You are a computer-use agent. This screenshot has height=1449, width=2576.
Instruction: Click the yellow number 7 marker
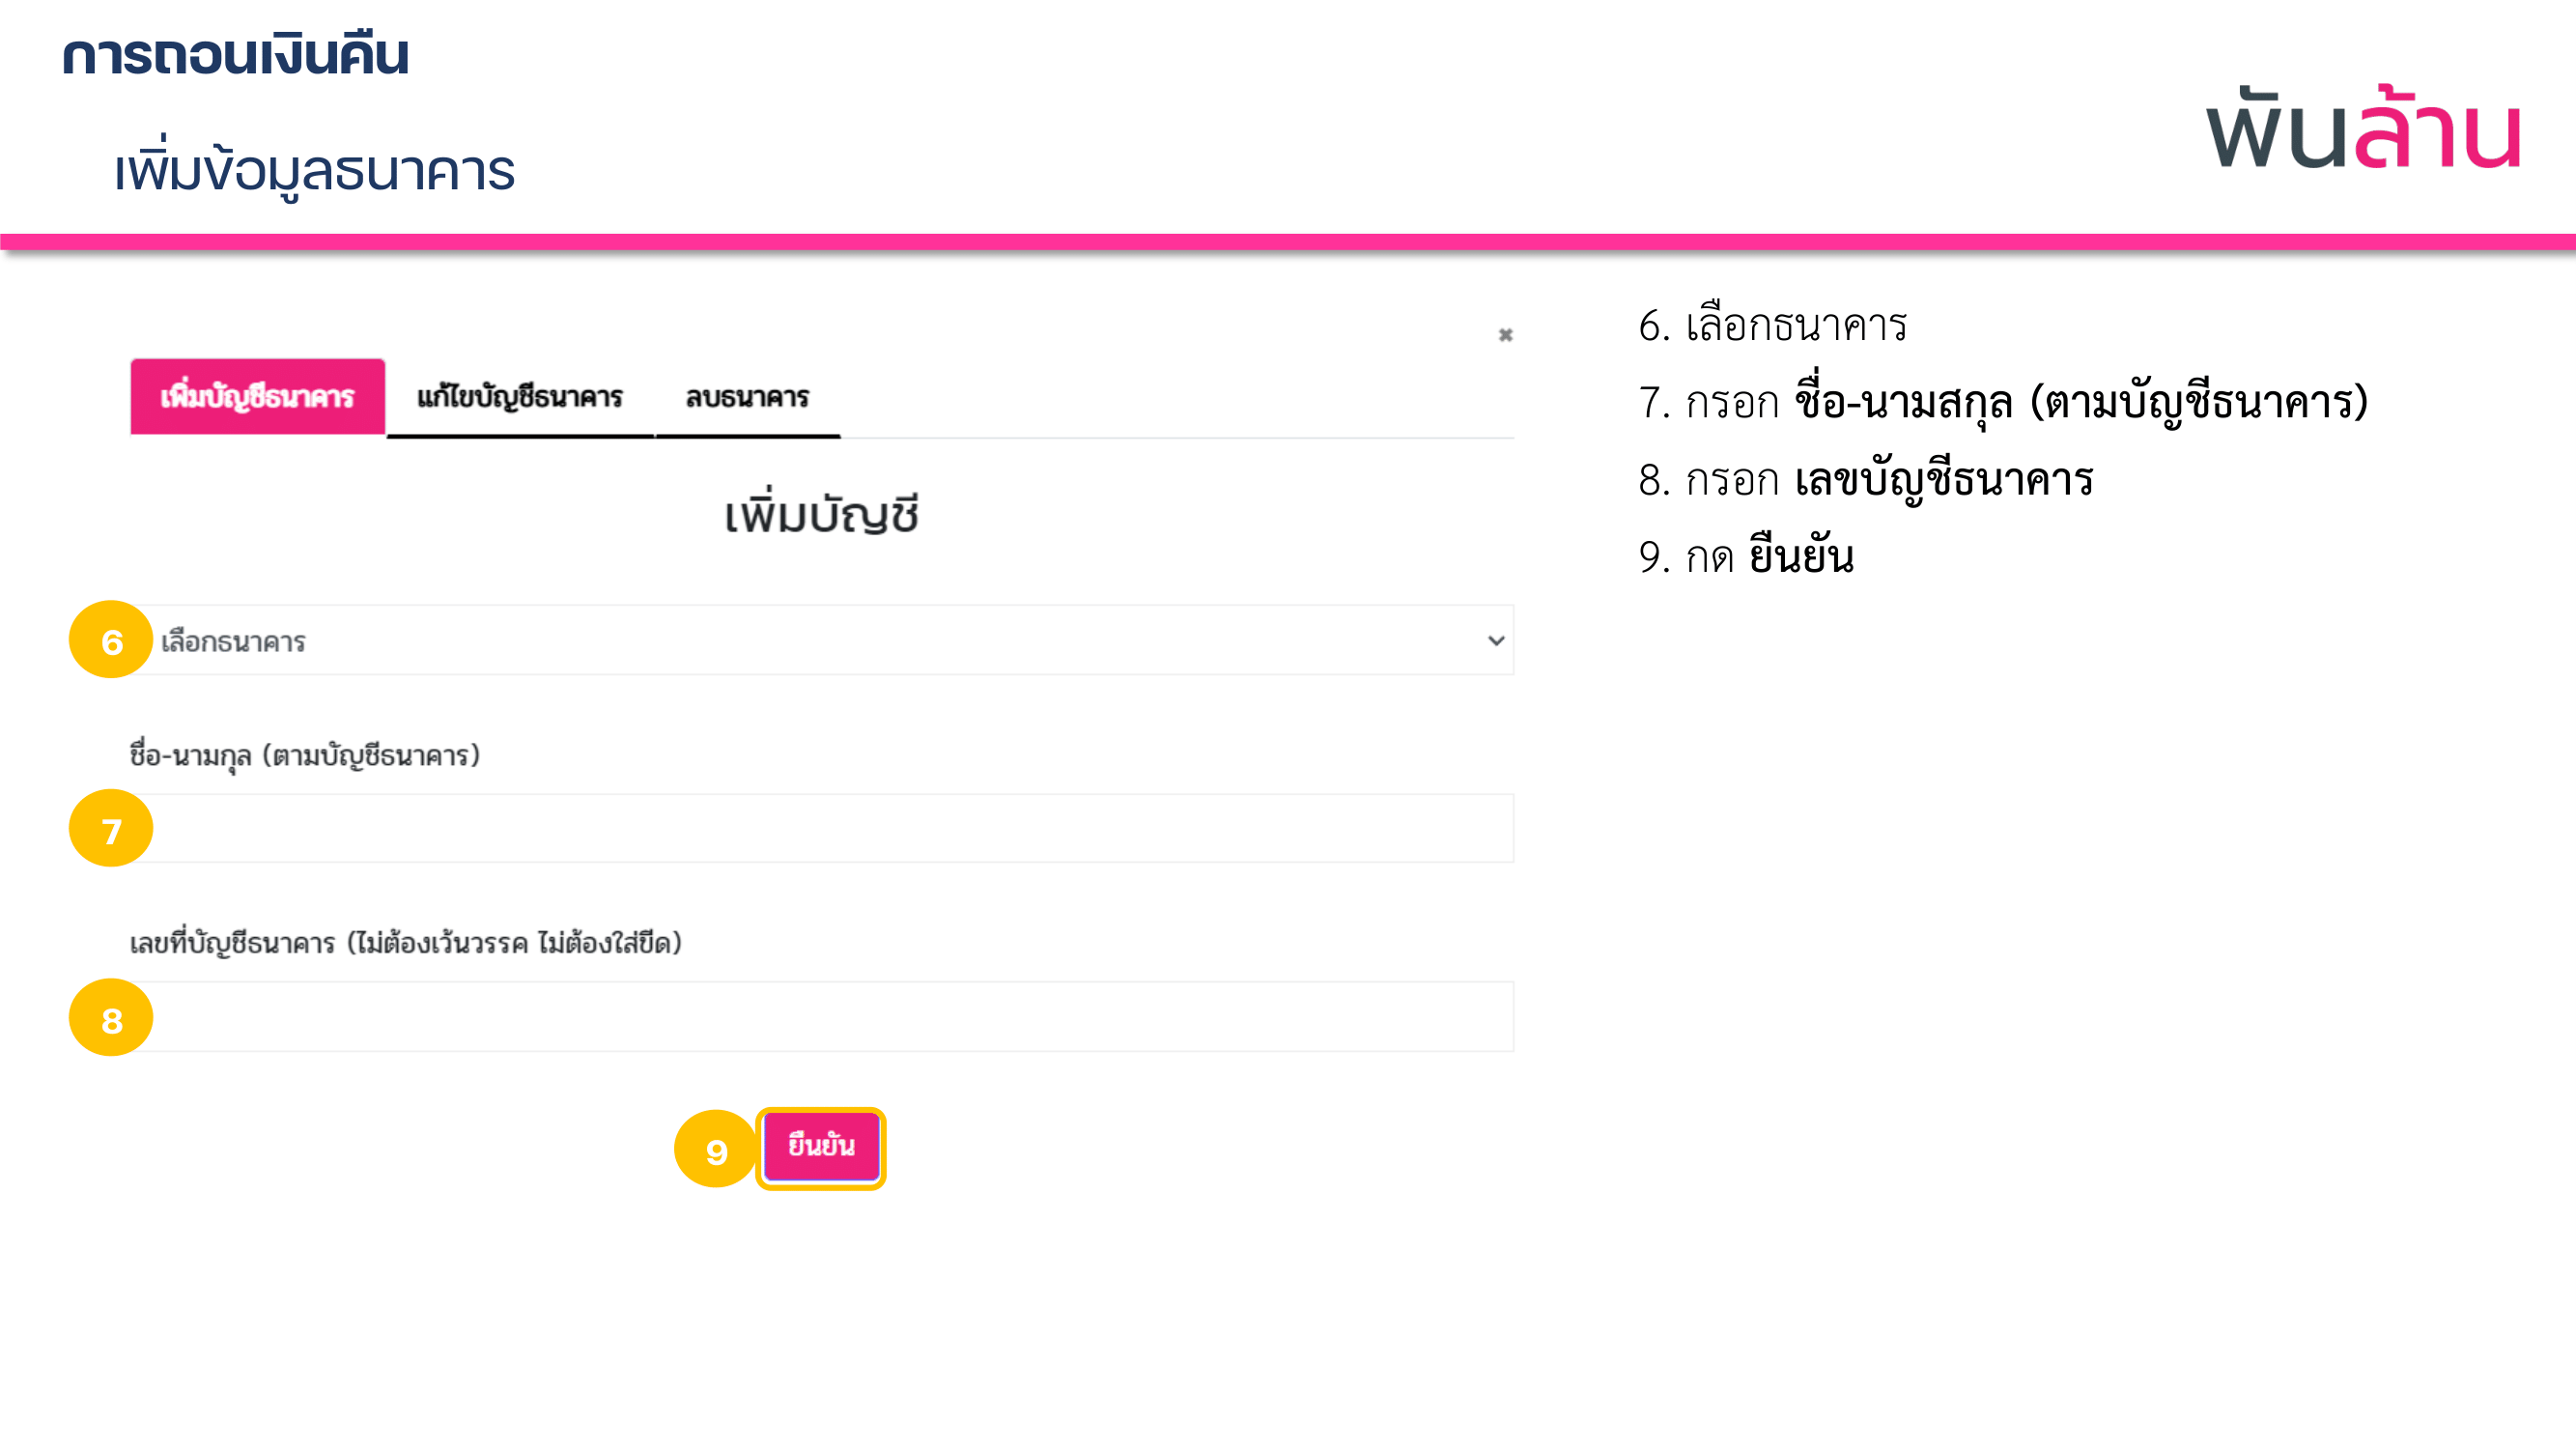(x=111, y=829)
